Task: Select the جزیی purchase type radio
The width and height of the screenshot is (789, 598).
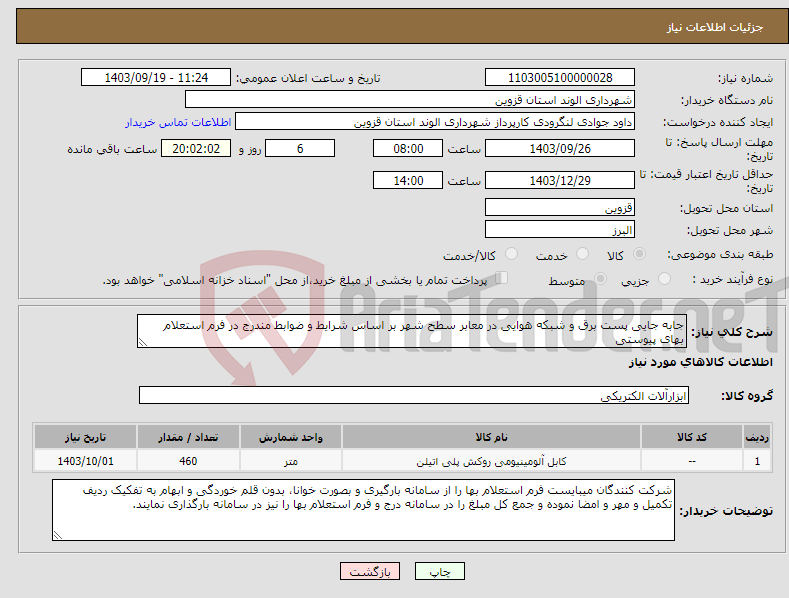Action: (x=664, y=278)
